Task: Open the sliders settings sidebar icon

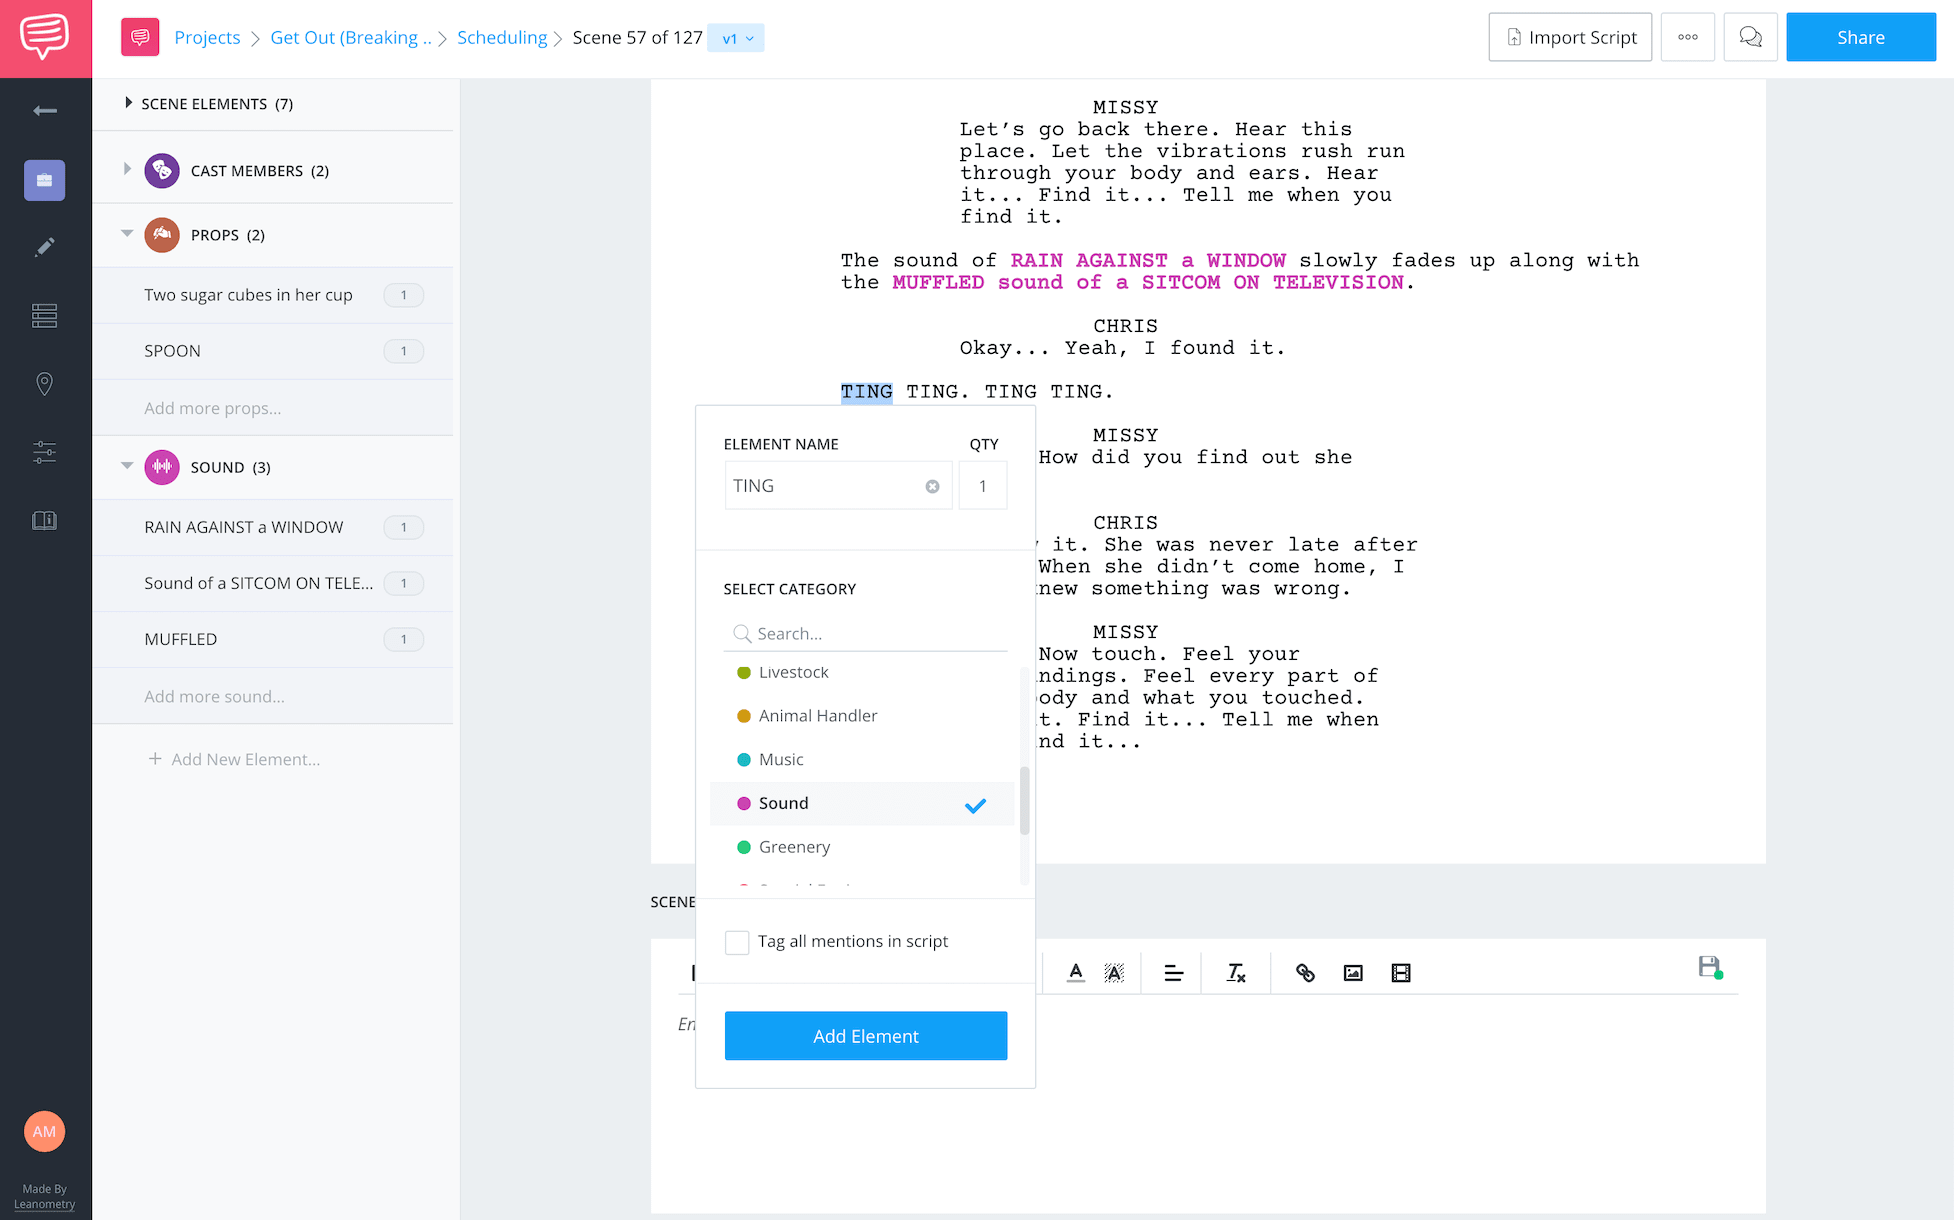Action: click(45, 452)
